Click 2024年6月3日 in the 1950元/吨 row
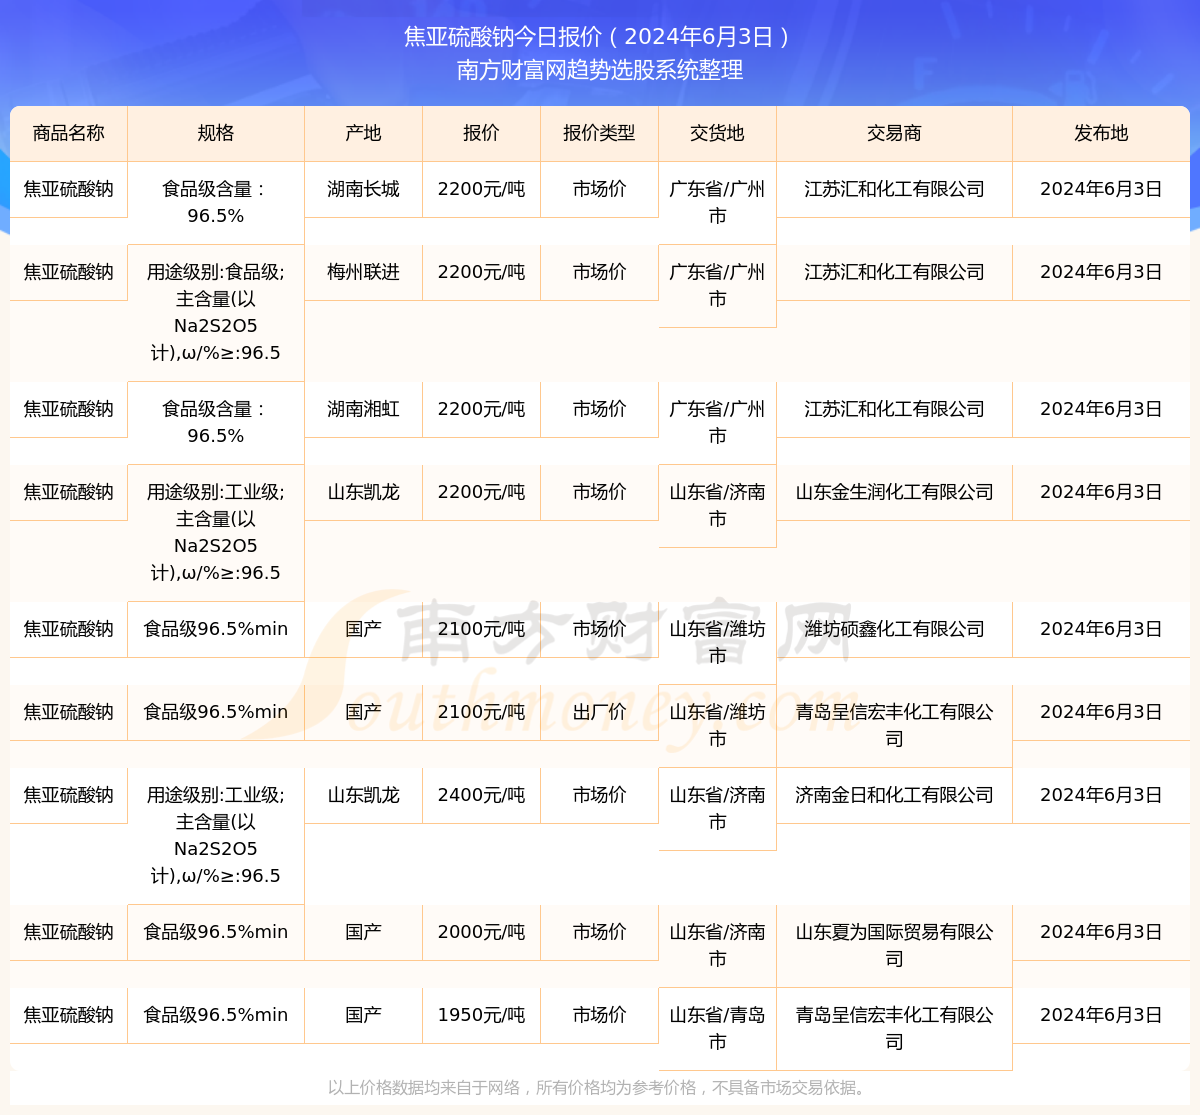 pos(1101,1015)
